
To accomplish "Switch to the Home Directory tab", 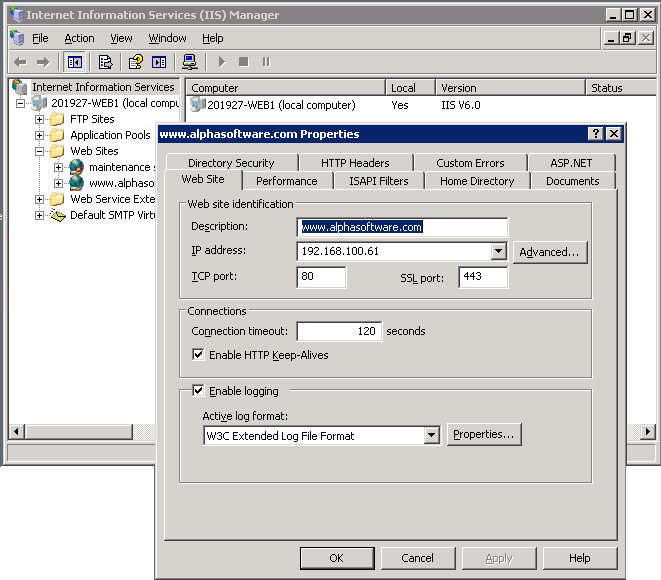I will click(477, 181).
